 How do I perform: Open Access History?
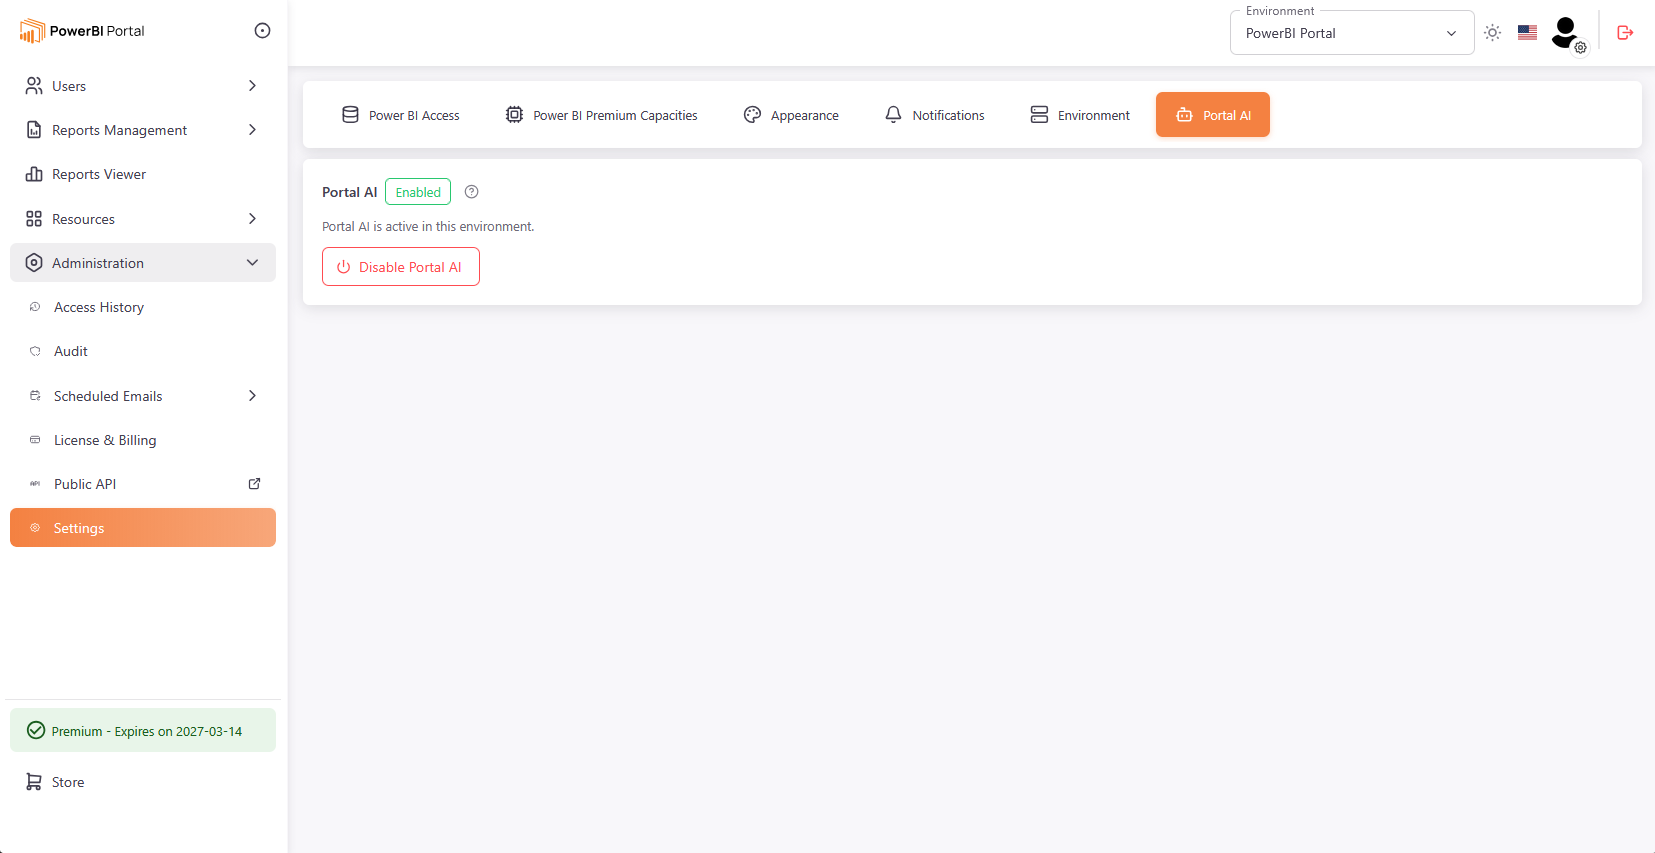[143, 307]
